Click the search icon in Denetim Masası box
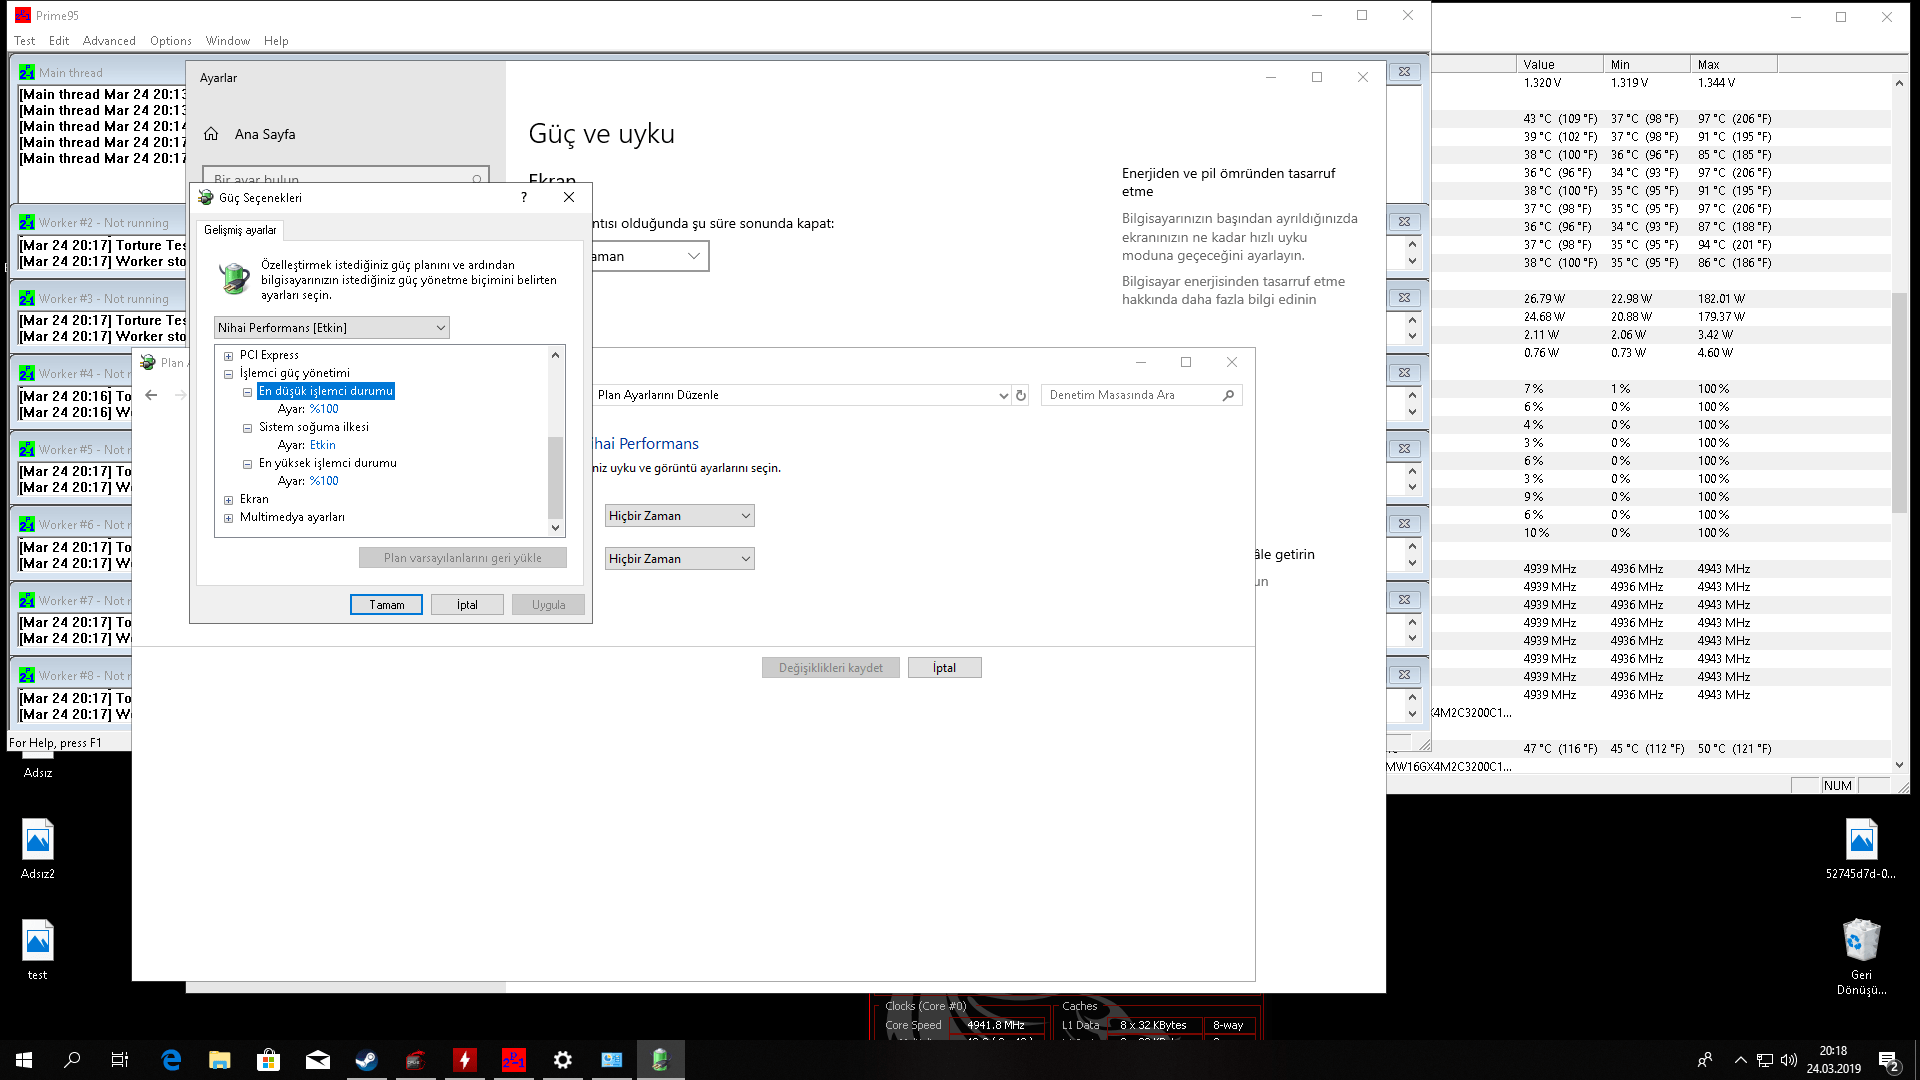Screen dimensions: 1920x1080 click(x=1228, y=395)
